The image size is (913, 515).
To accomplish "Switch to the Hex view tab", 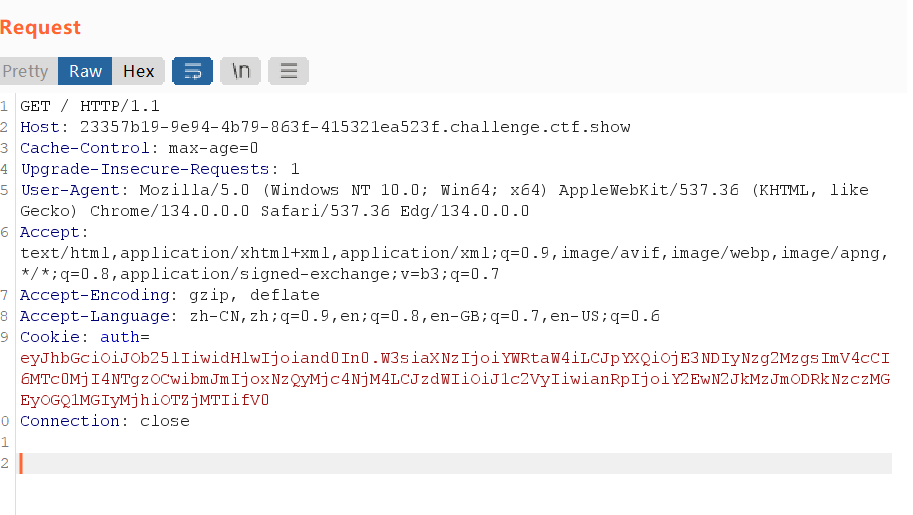I will coord(139,71).
